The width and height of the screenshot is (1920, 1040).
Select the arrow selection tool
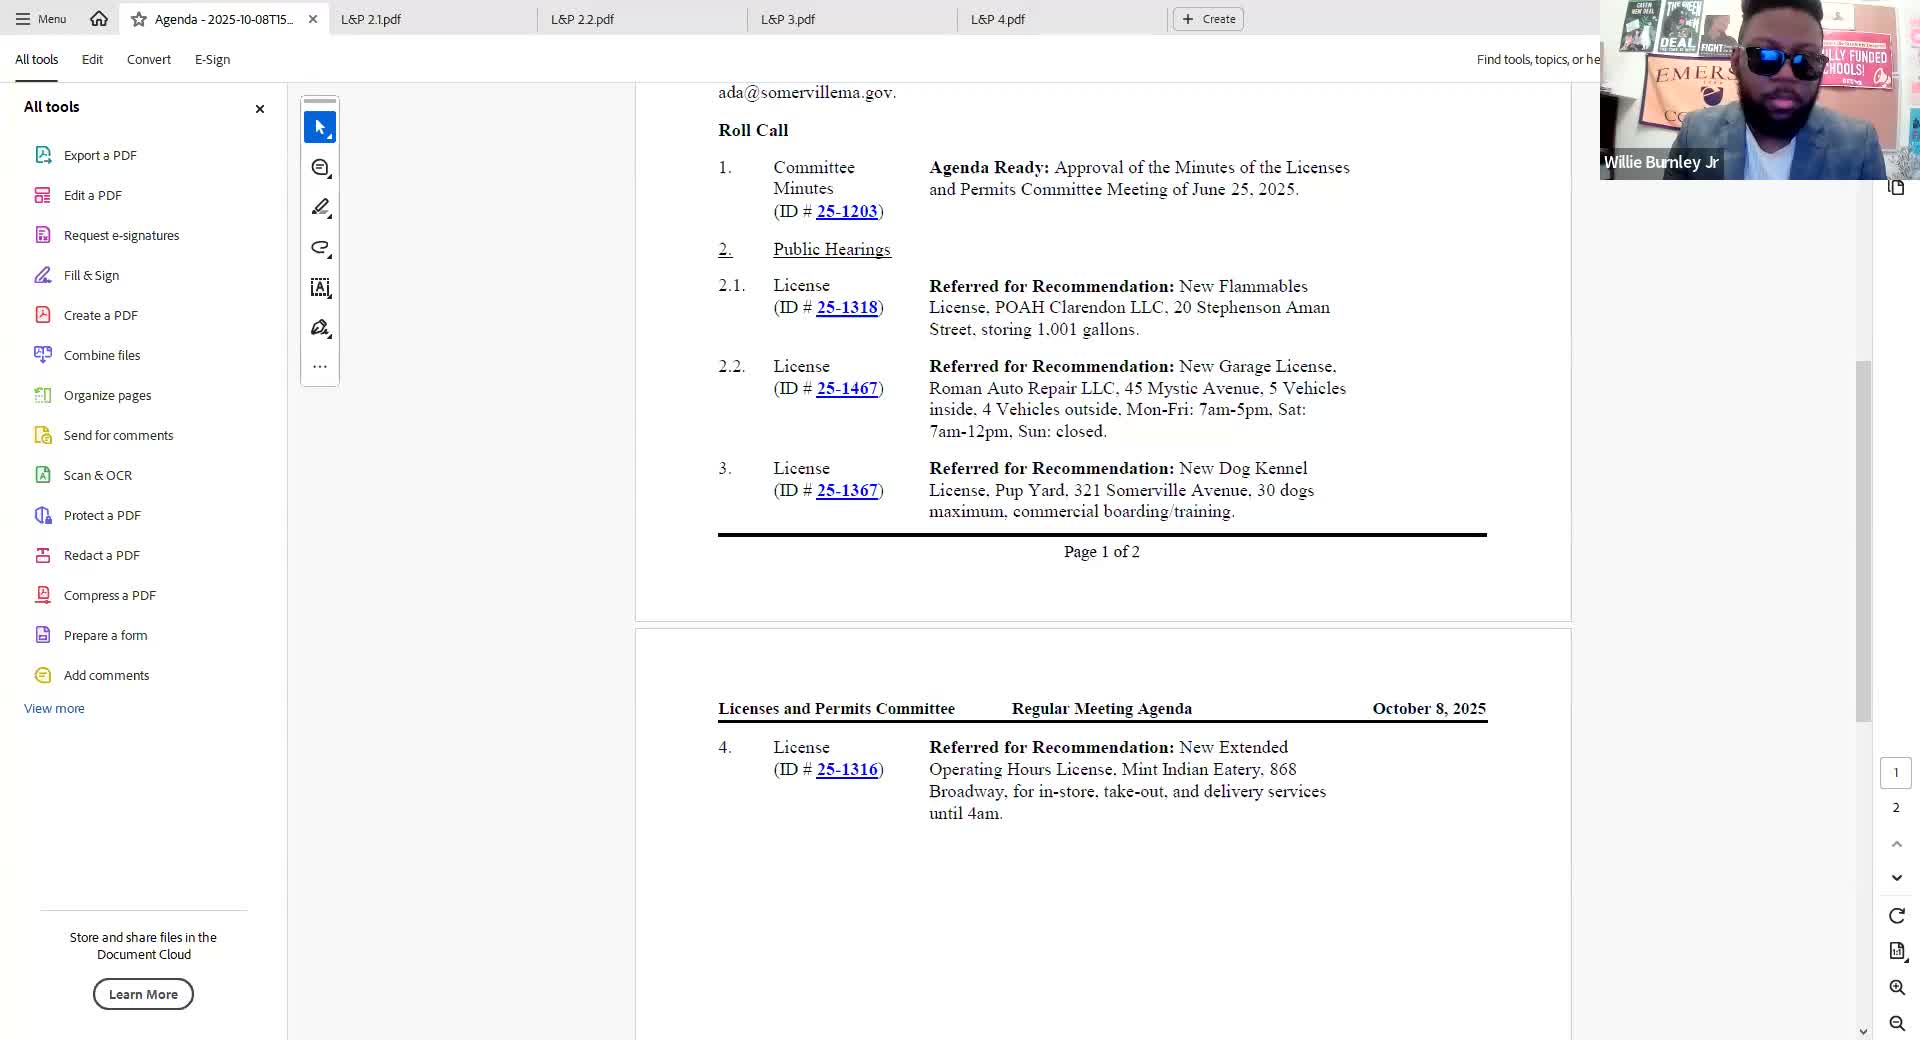pyautogui.click(x=320, y=128)
